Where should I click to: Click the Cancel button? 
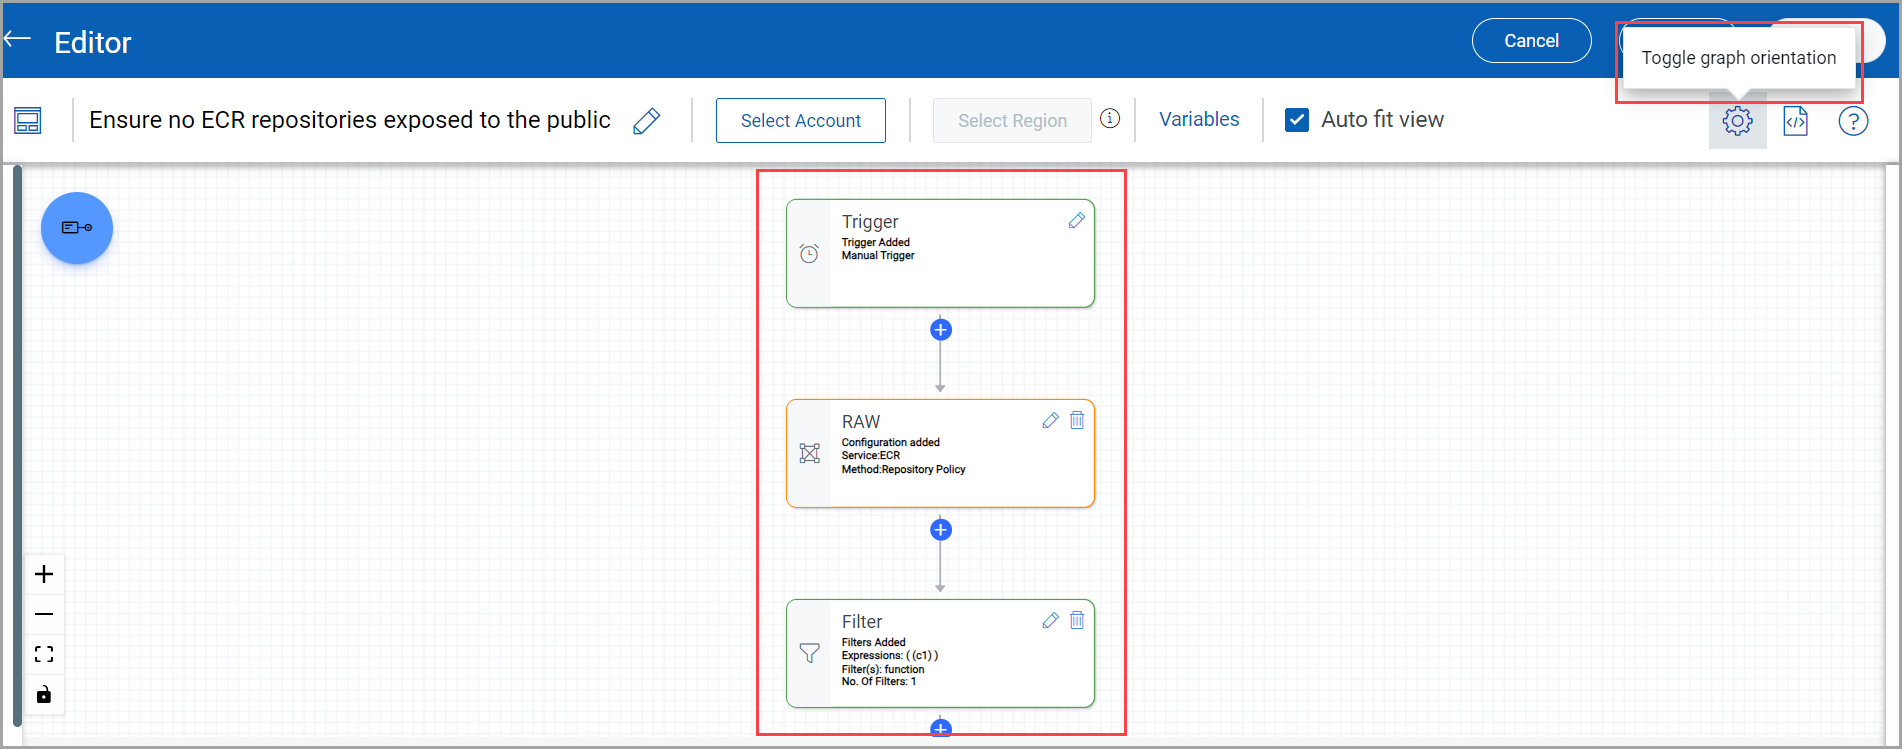point(1531,41)
